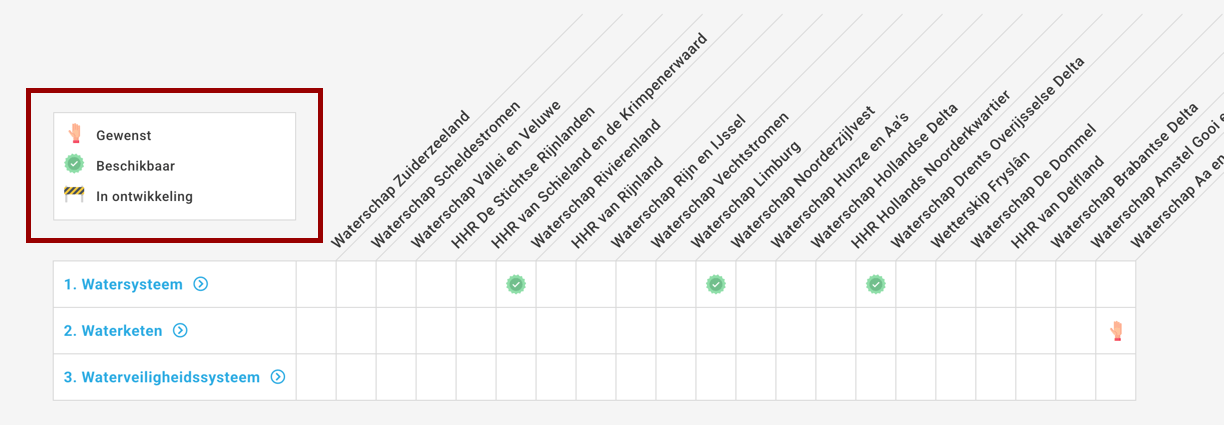The image size is (1224, 425).
Task: Open the 2. Waterketen link
Action: click(113, 330)
